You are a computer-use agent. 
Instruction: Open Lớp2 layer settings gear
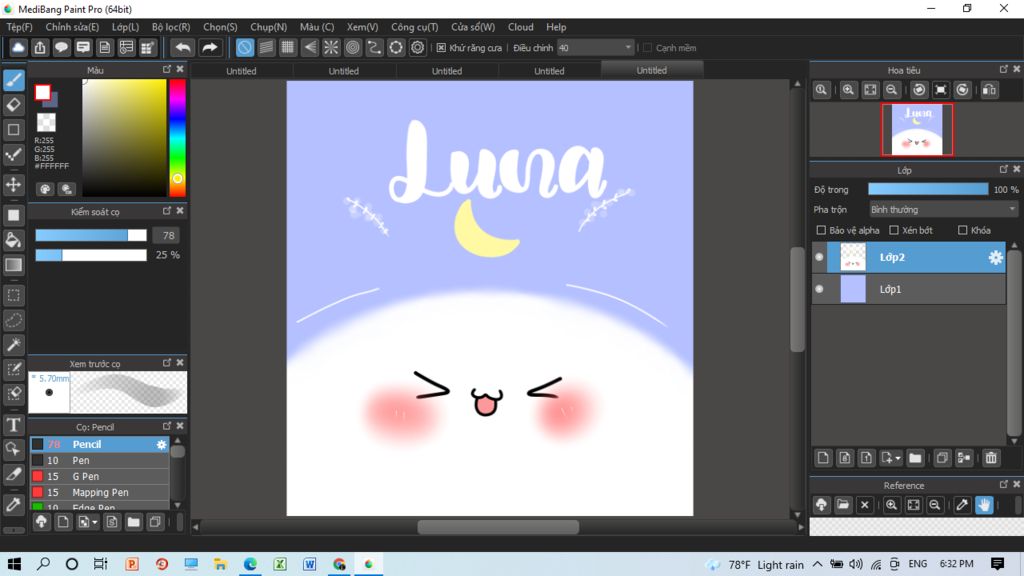995,257
